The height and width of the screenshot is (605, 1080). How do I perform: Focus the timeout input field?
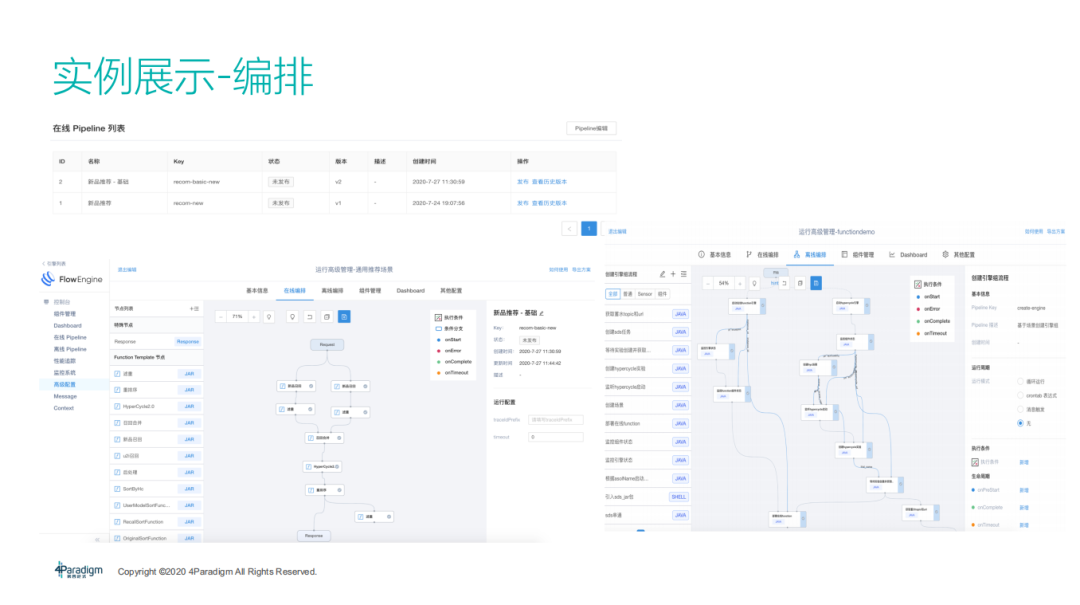556,438
